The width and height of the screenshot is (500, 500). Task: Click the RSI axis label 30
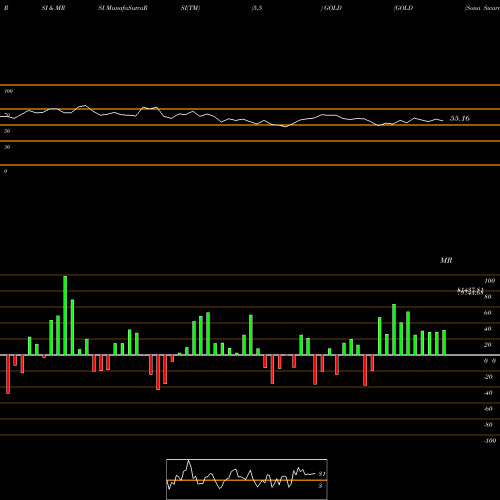click(x=7, y=147)
